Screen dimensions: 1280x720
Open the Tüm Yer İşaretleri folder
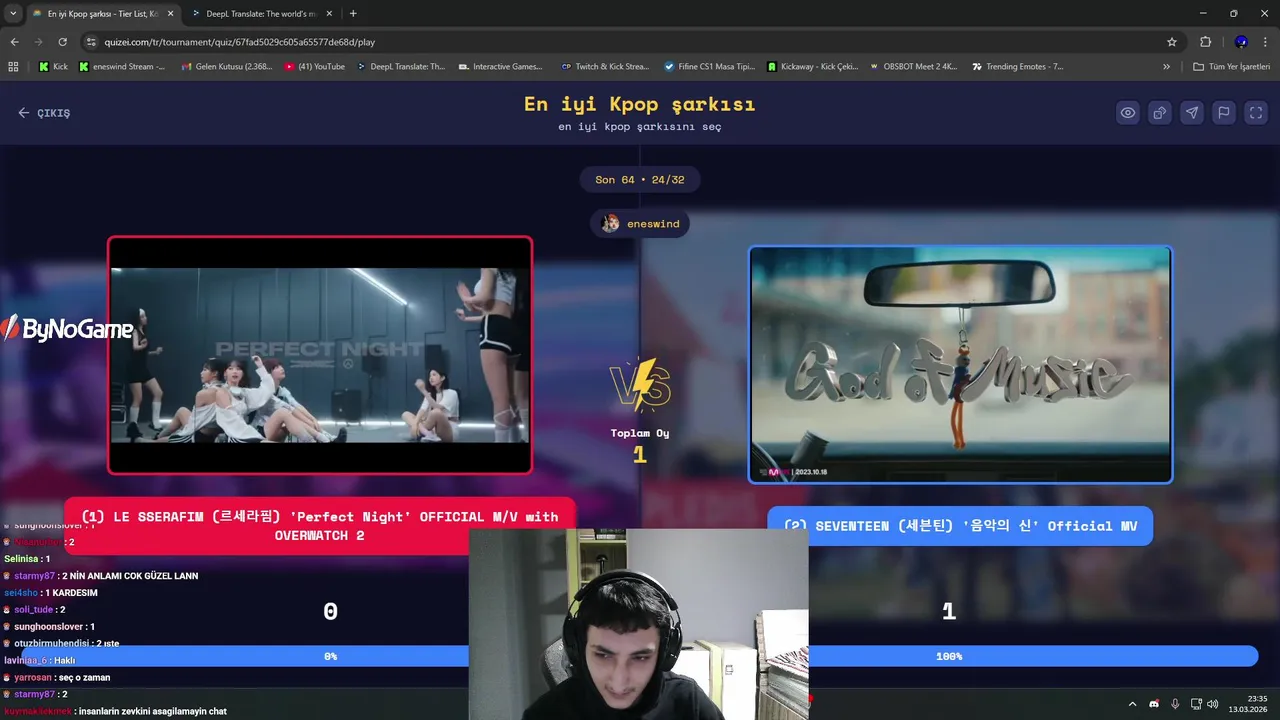click(x=1231, y=67)
